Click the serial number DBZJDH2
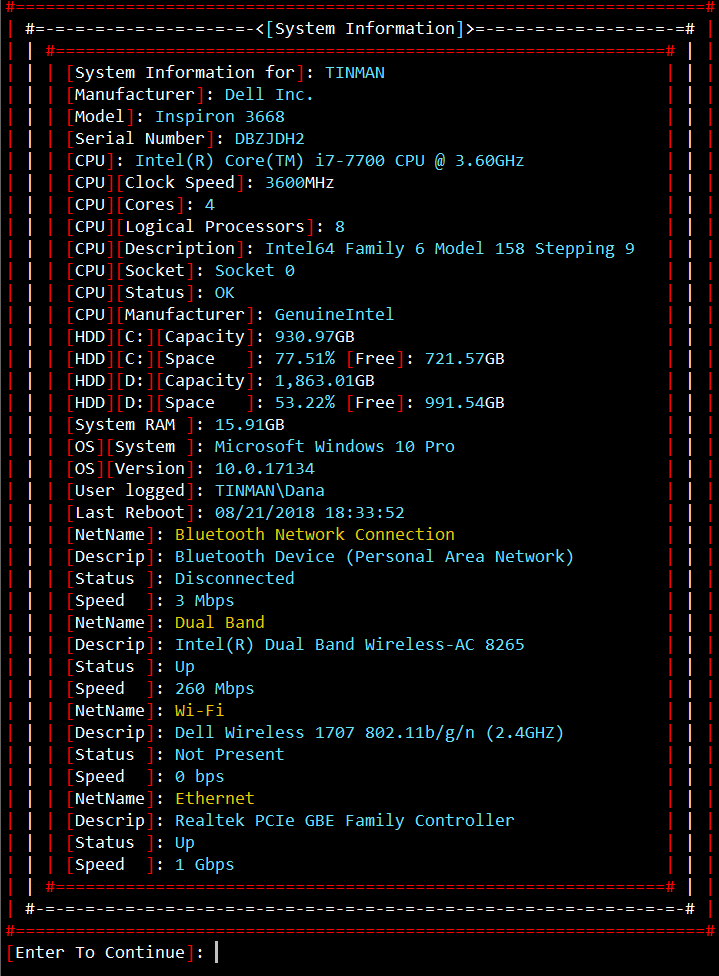 click(x=270, y=139)
